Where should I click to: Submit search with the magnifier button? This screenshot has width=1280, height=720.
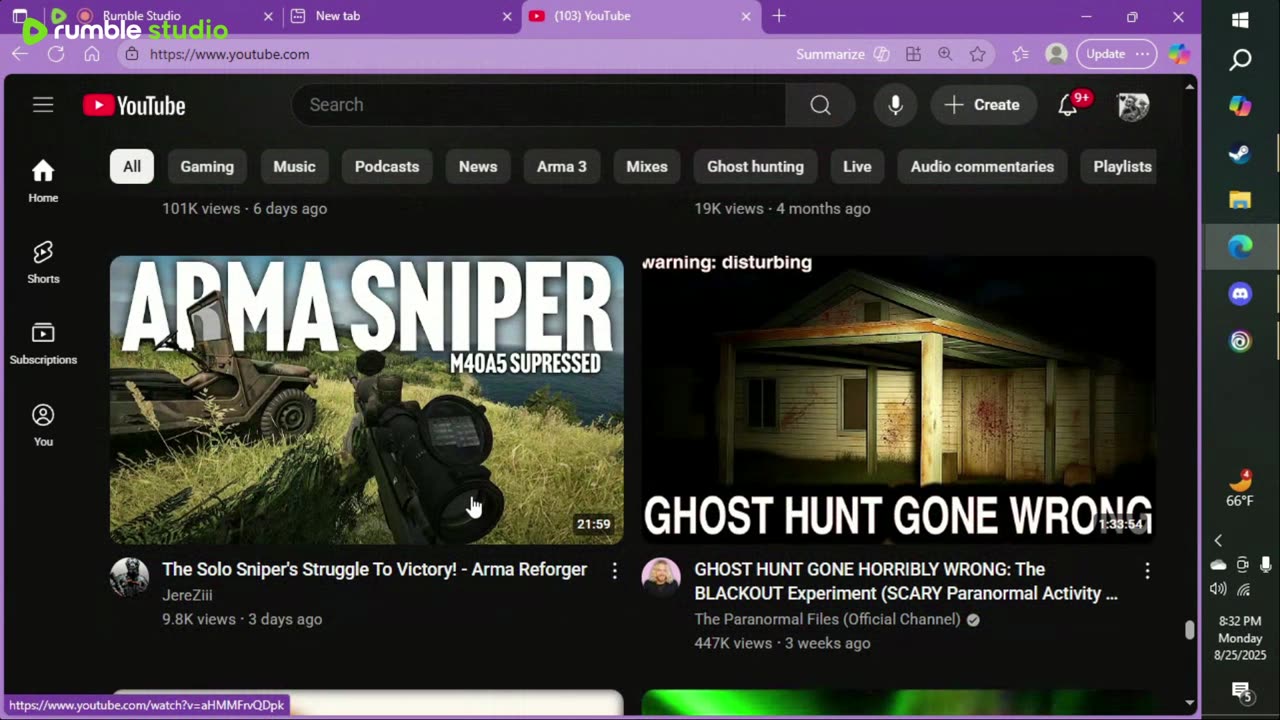820,105
